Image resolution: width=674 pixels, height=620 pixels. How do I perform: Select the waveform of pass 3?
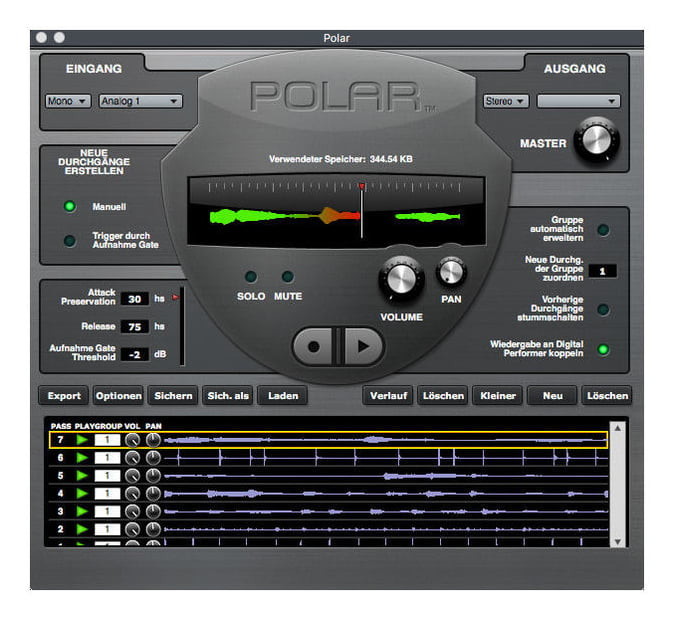click(386, 512)
